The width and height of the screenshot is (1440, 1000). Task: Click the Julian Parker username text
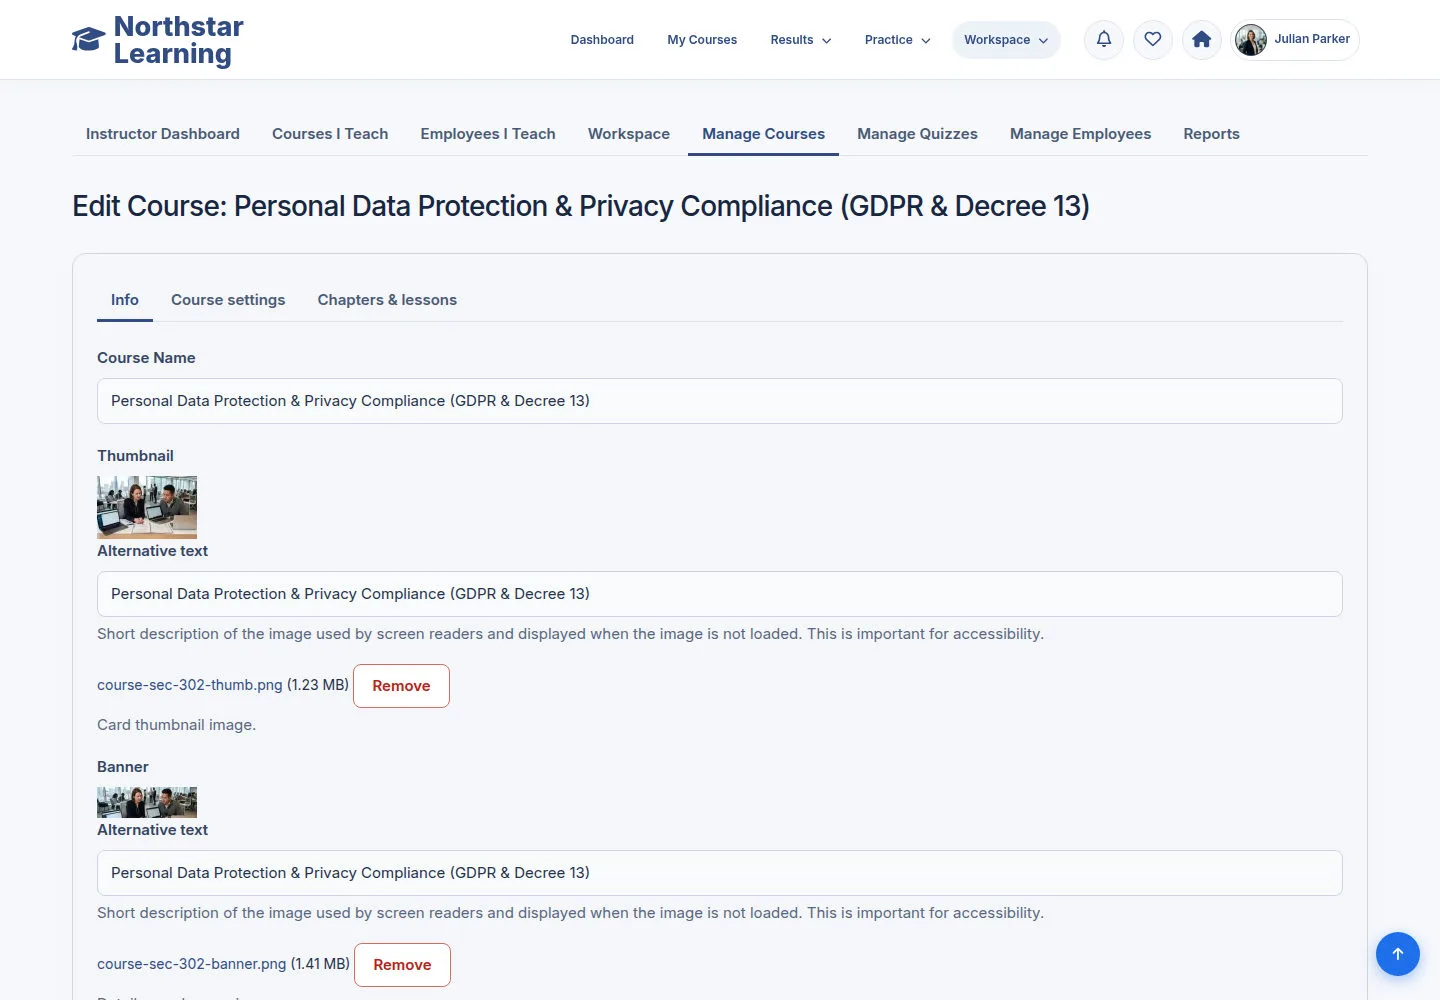click(x=1312, y=39)
